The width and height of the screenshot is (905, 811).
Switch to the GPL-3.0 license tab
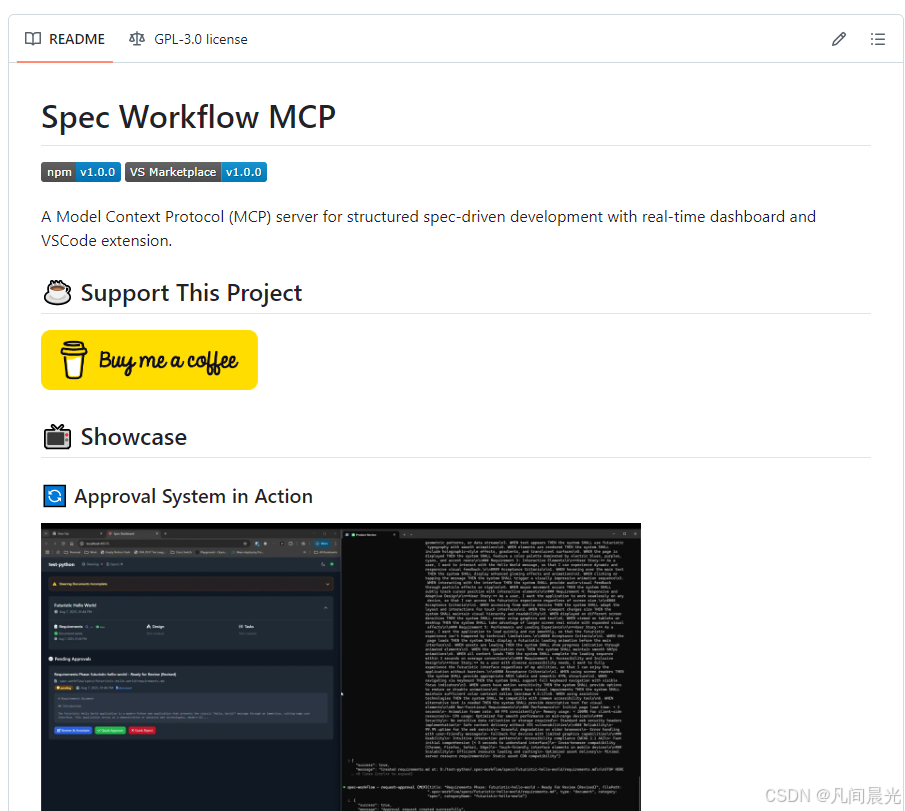[x=188, y=39]
